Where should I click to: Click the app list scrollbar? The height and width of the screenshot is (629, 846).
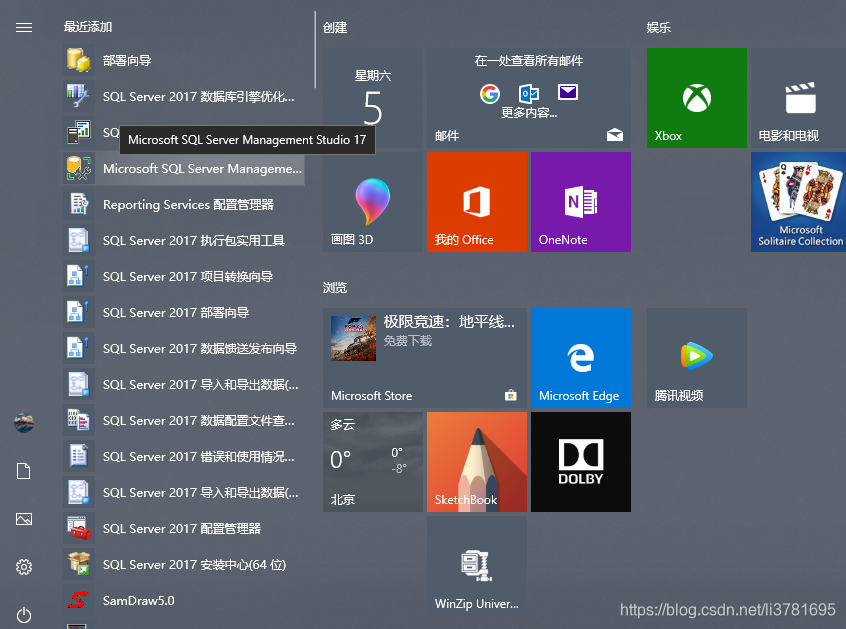click(315, 50)
